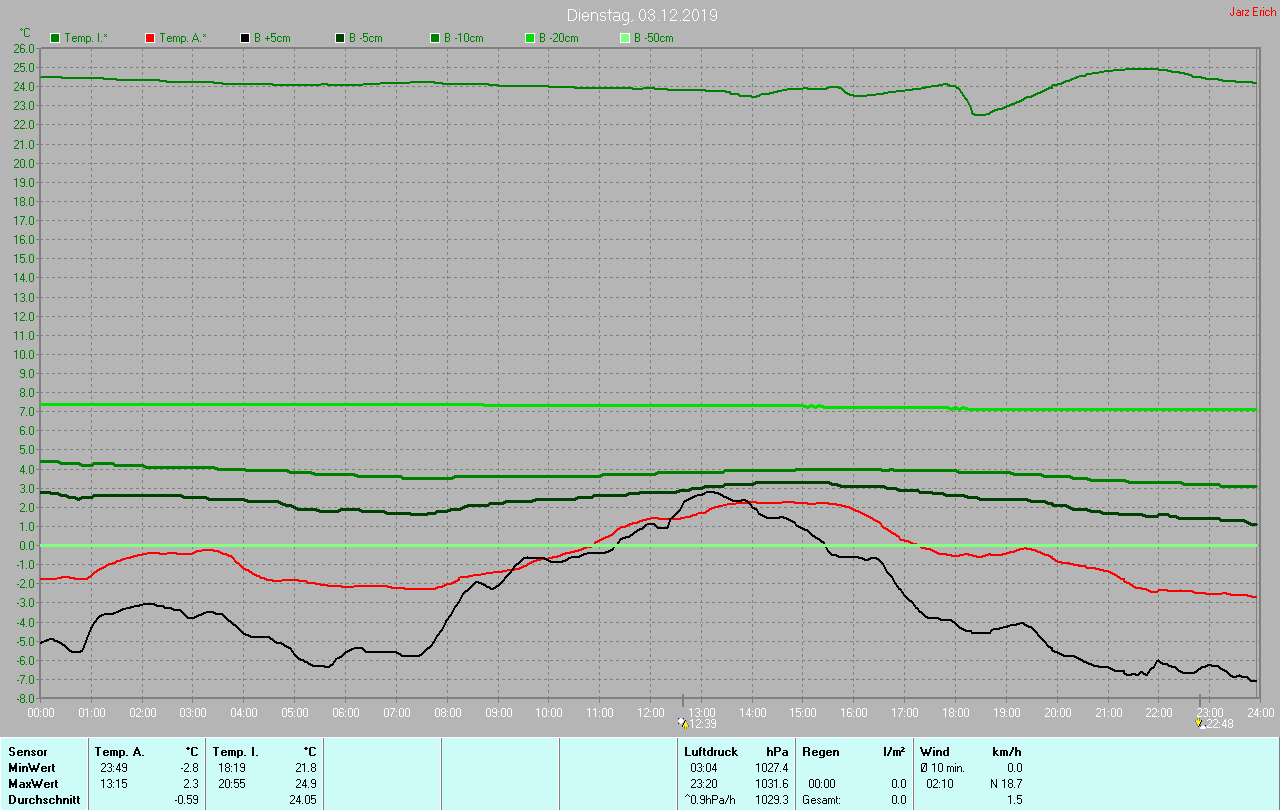Click the 'B +5cm' legend label
The width and height of the screenshot is (1280, 810).
tap(273, 38)
